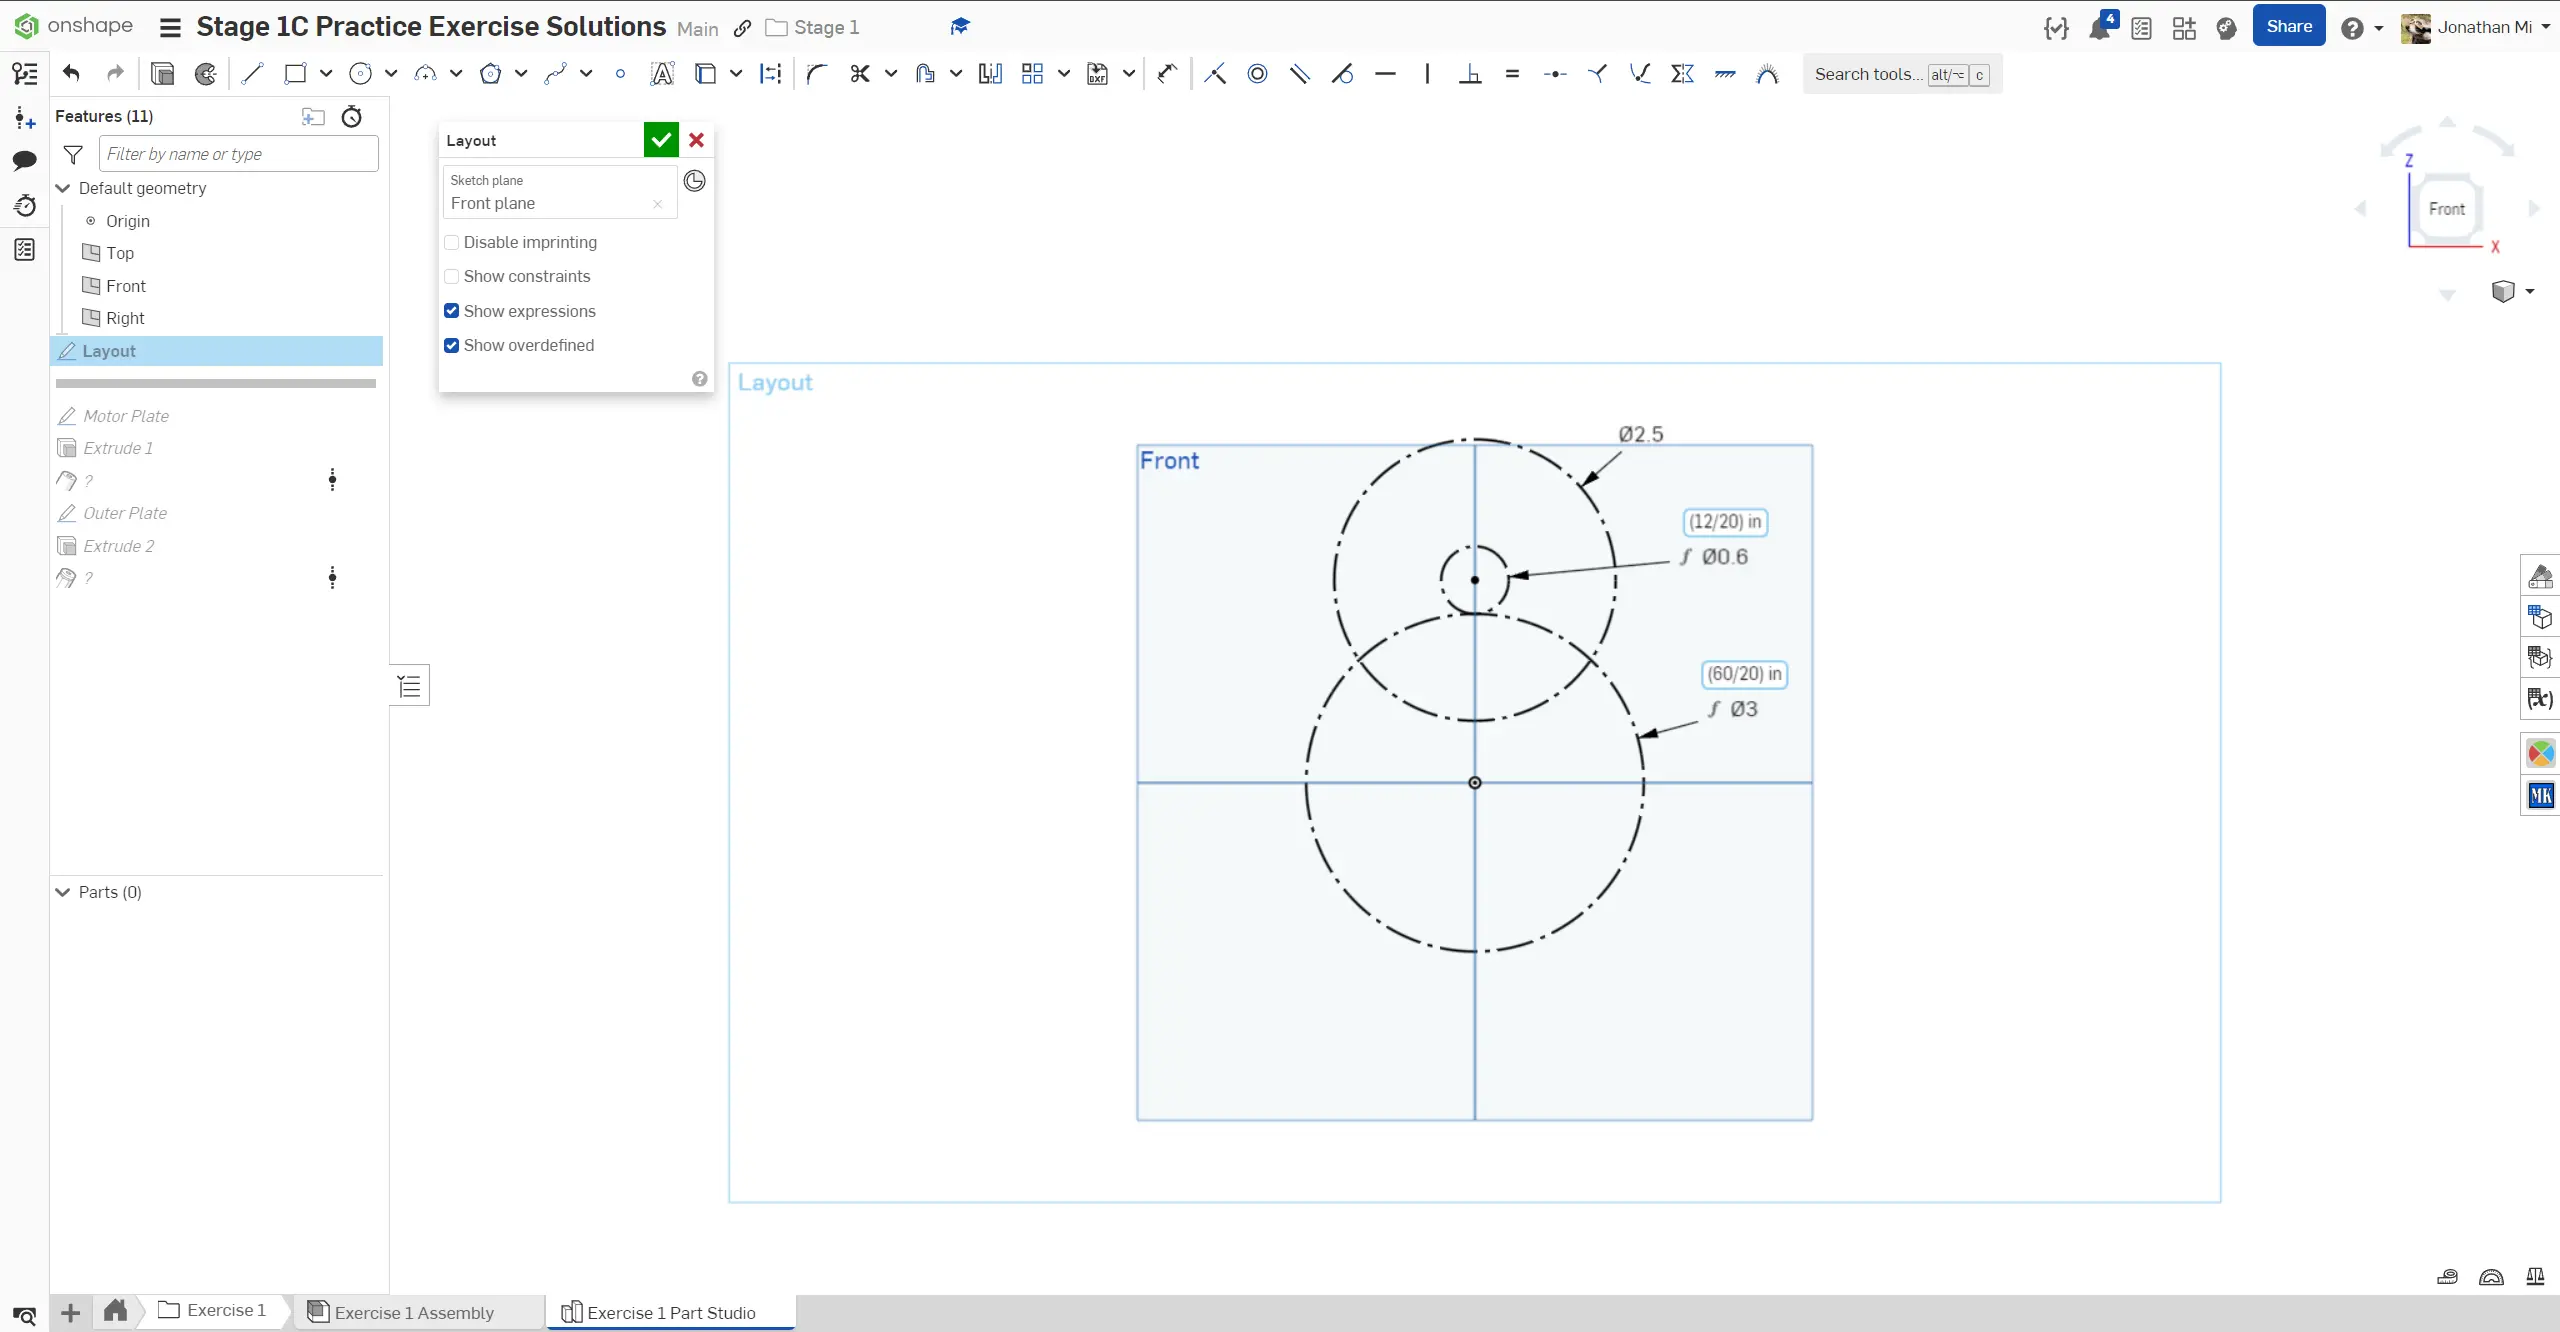The height and width of the screenshot is (1332, 2560).
Task: Open the notifications bell
Action: coord(2099,28)
